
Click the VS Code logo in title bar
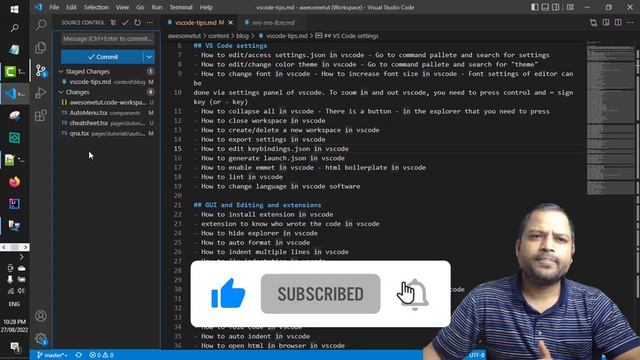point(38,7)
